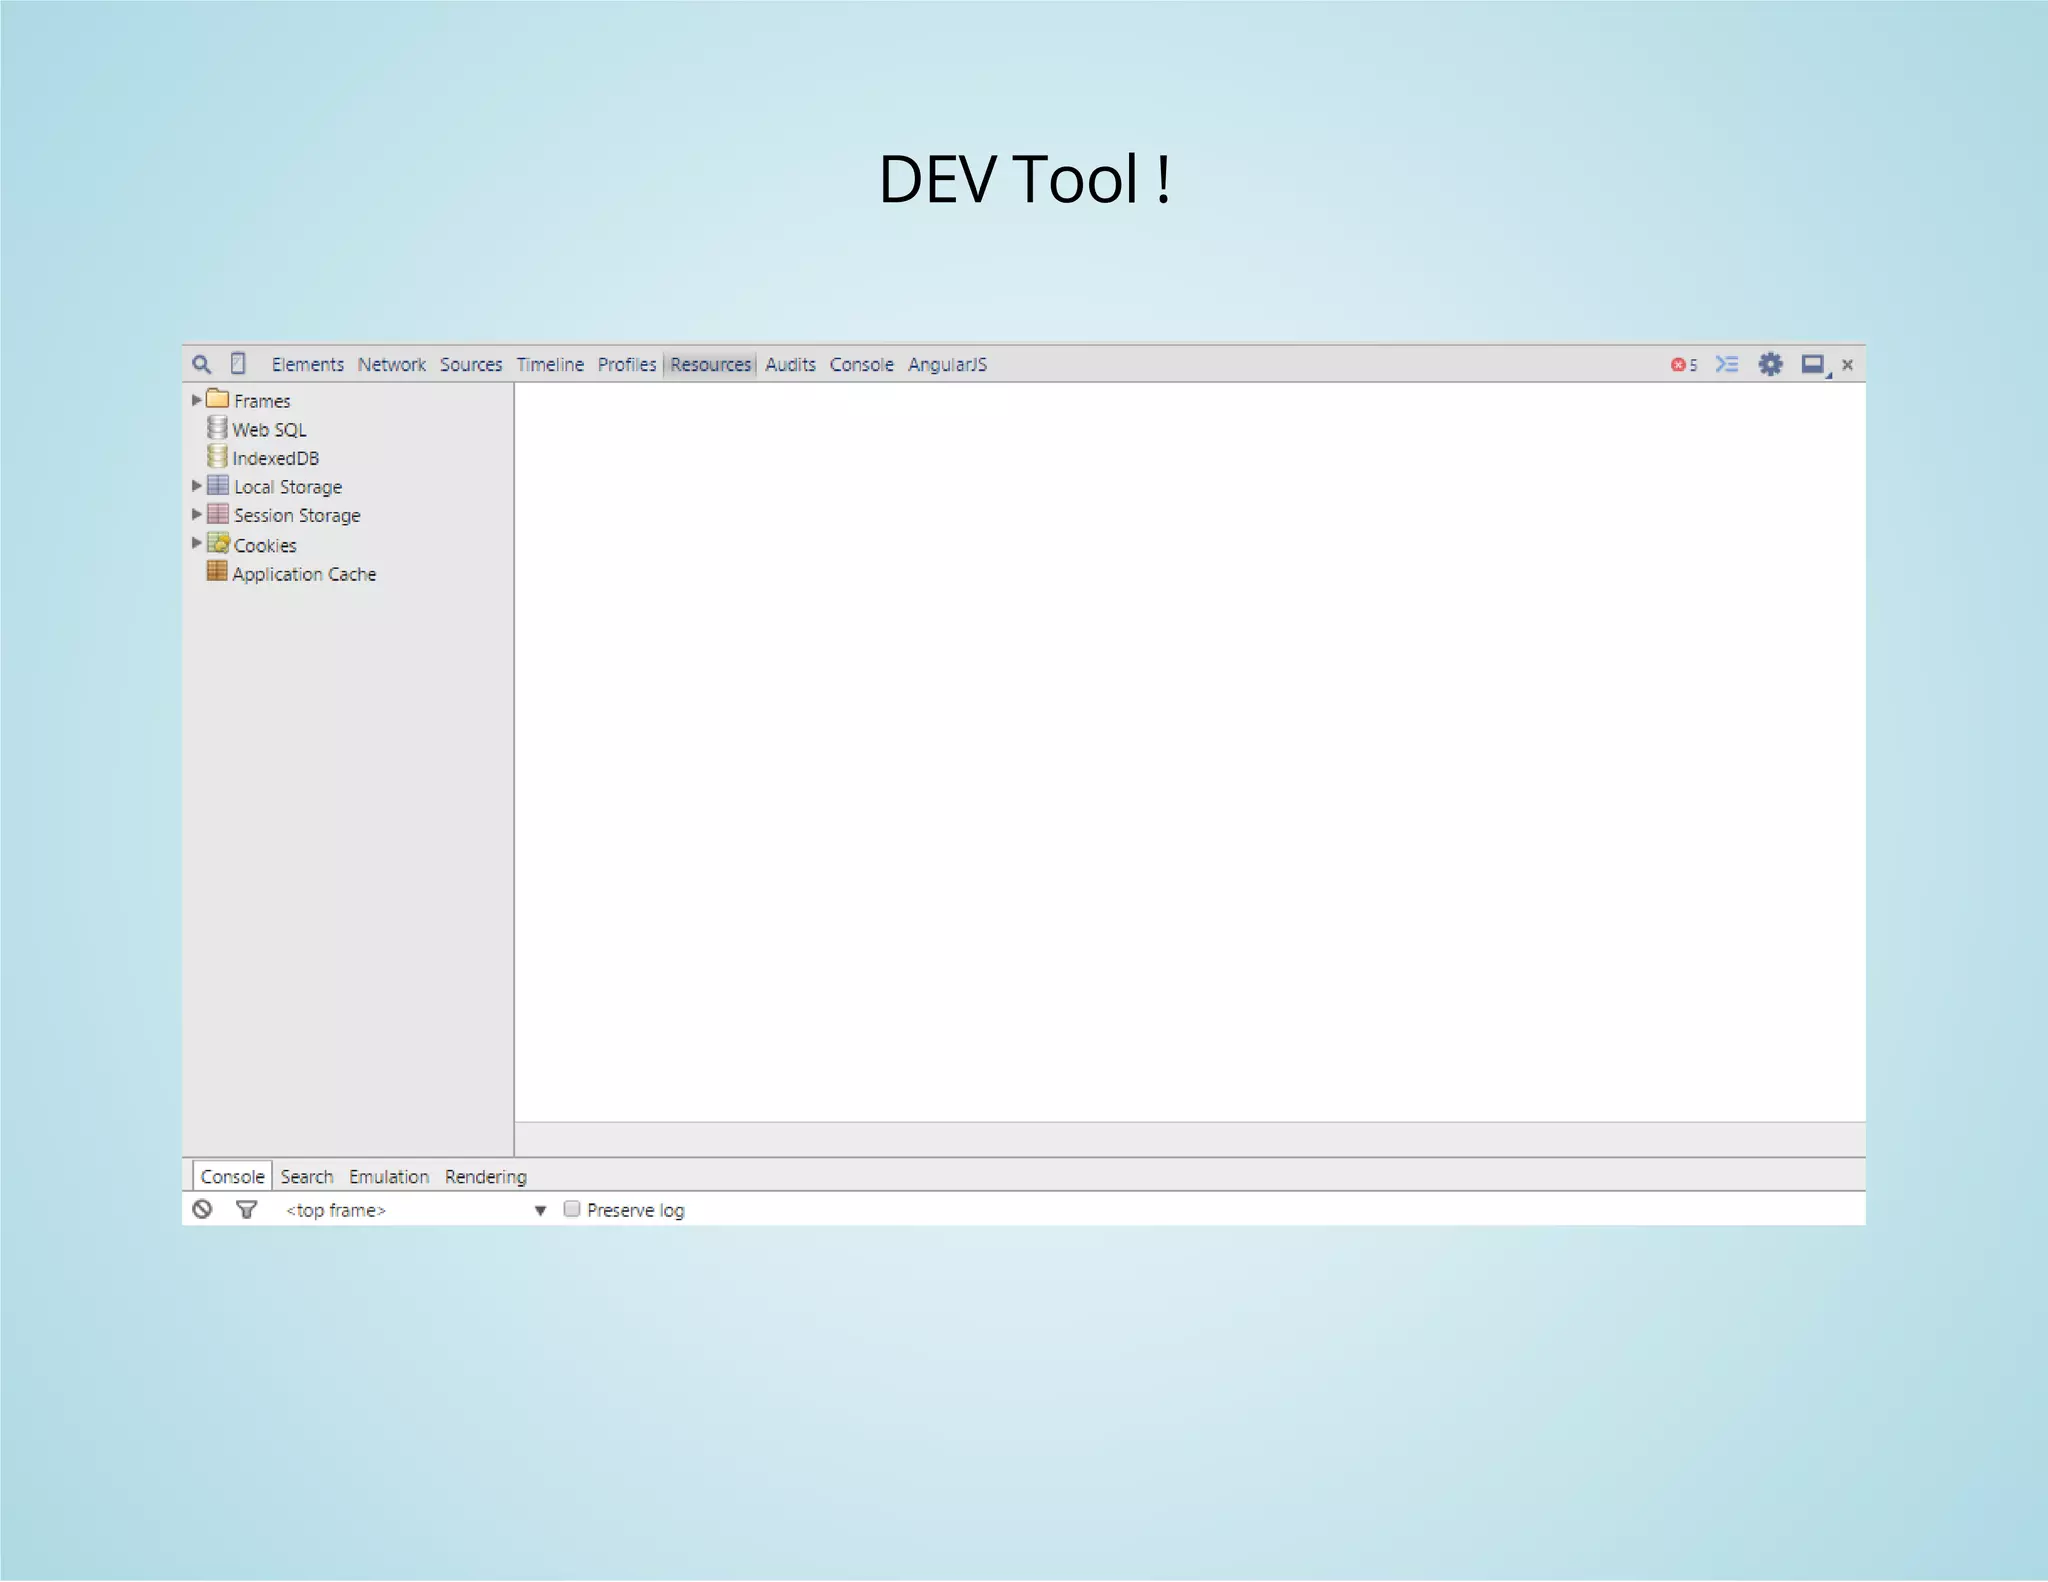Expand the Frames tree node
The height and width of the screenshot is (1582, 2048).
point(196,399)
